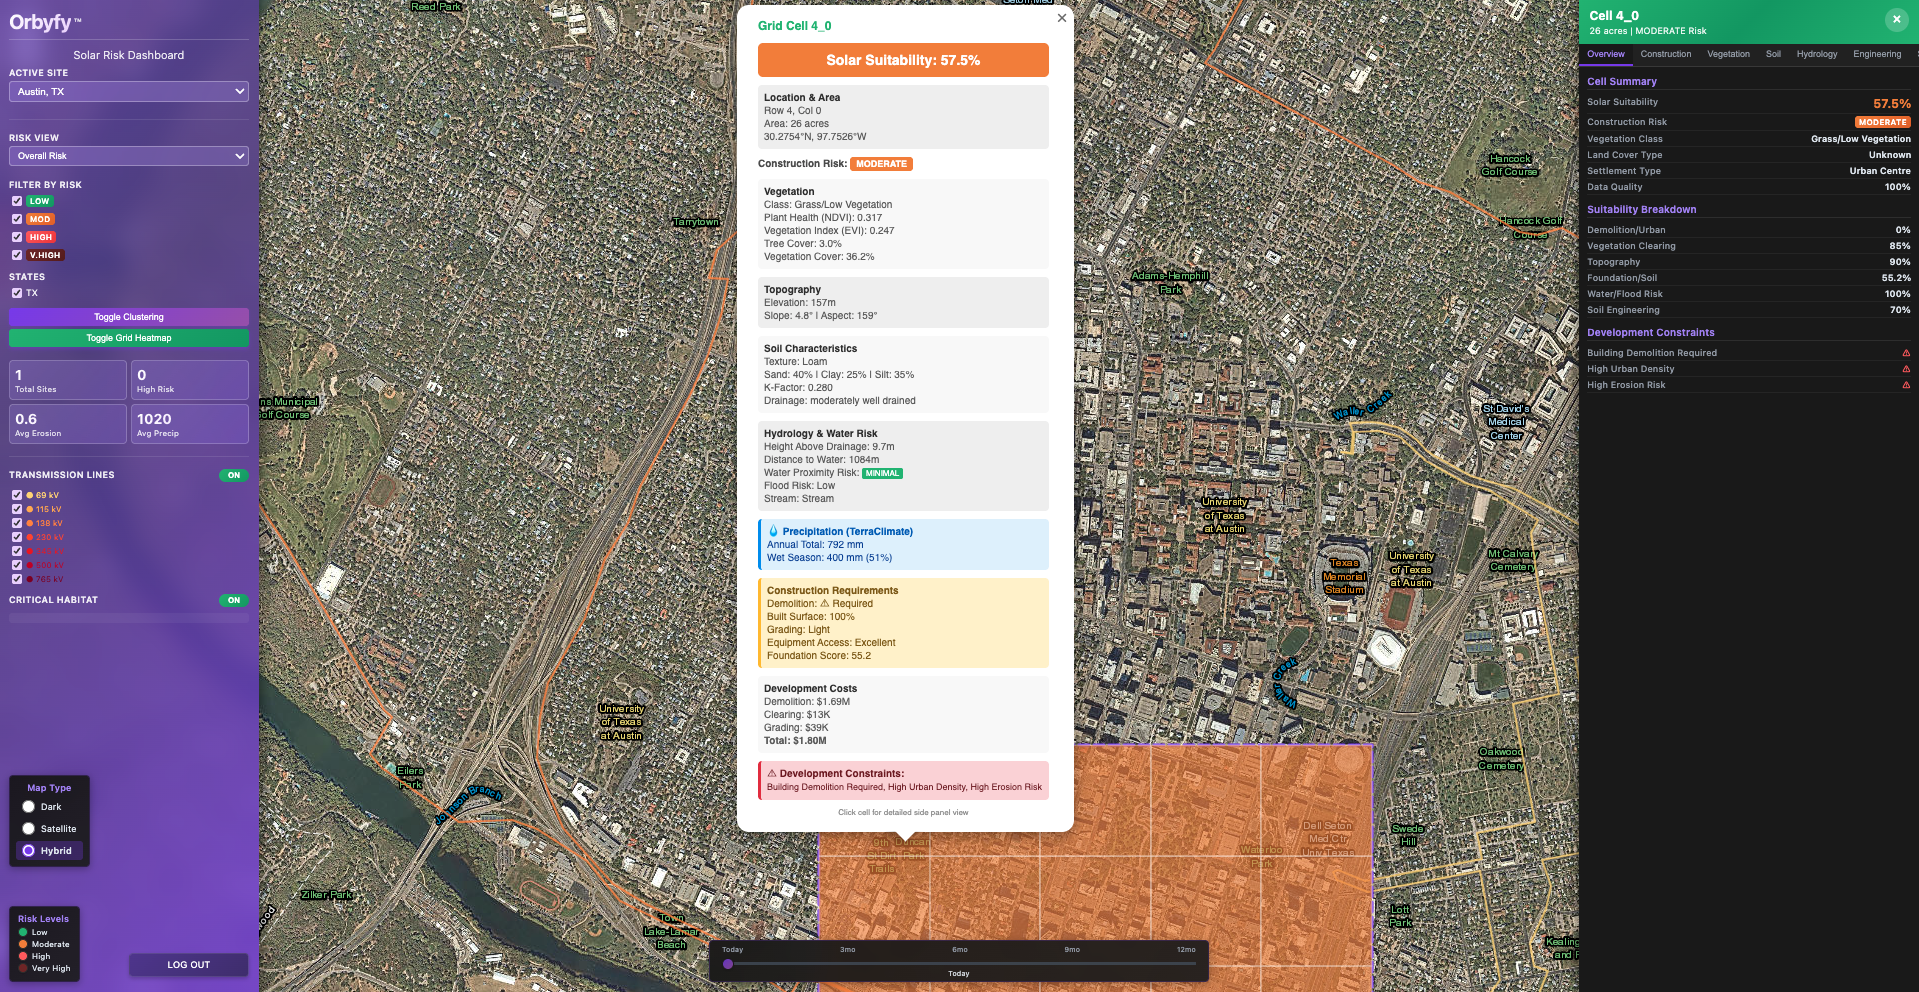Open the Overview tab
This screenshot has height=992, width=1919.
(x=1606, y=54)
